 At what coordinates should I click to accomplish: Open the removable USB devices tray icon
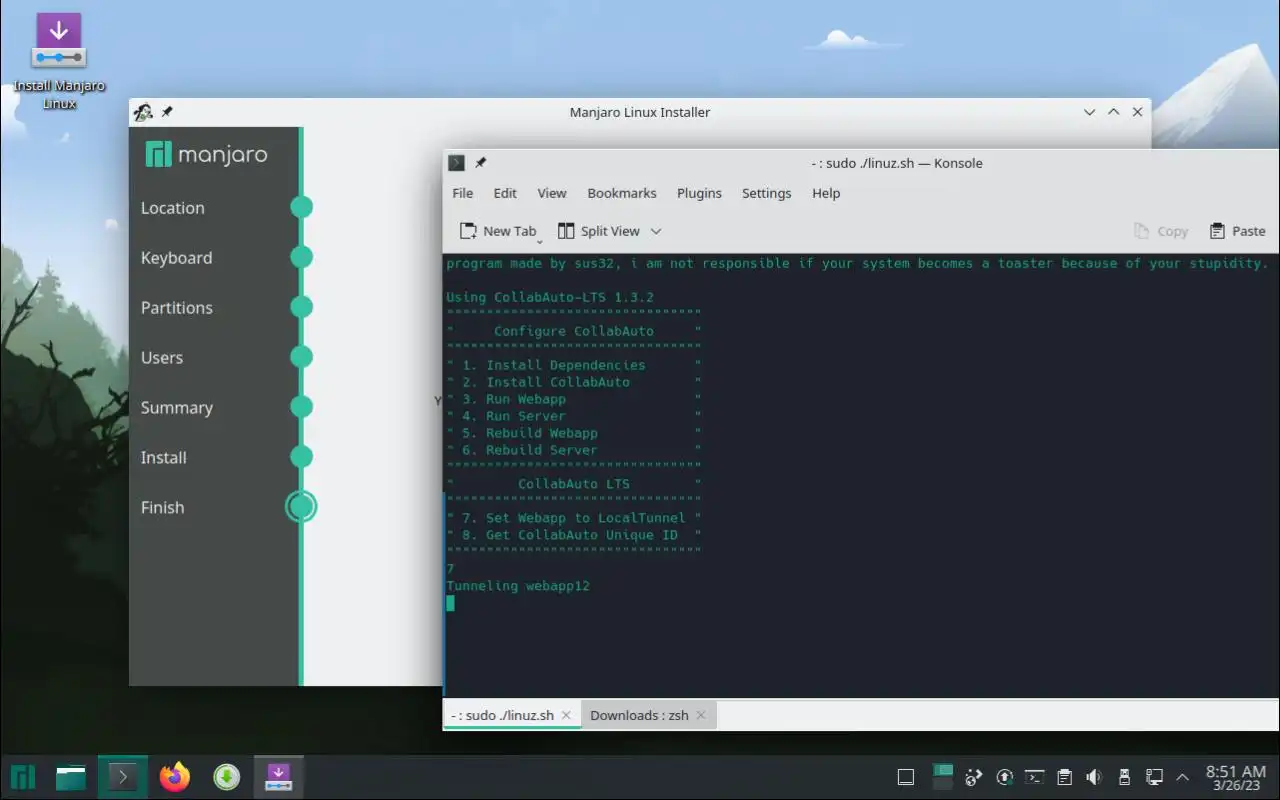click(x=1124, y=777)
